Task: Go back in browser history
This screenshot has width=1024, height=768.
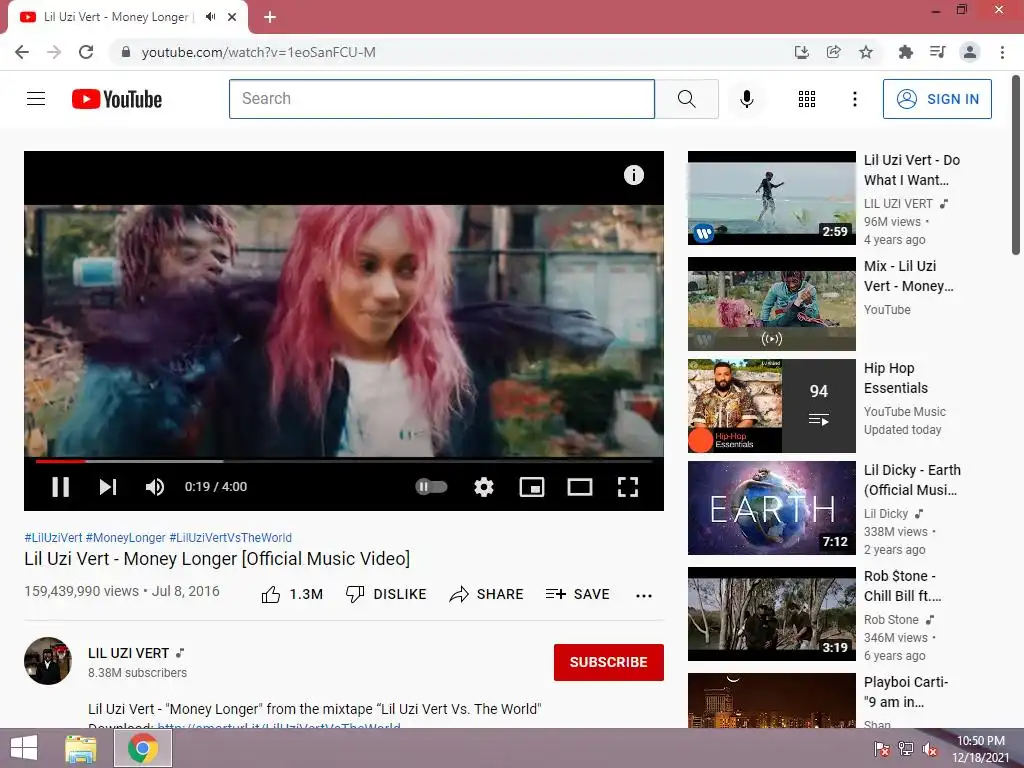Action: (x=22, y=52)
